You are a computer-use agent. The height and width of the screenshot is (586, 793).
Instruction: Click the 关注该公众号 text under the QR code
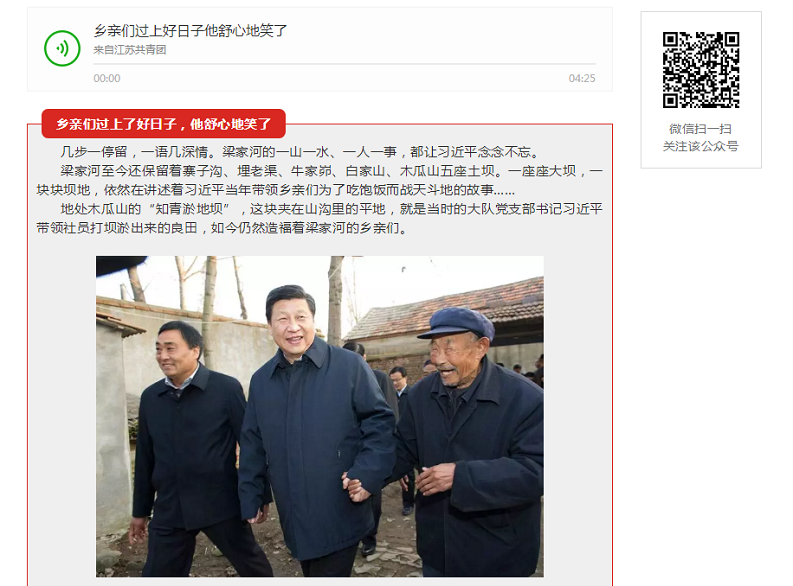click(x=701, y=146)
